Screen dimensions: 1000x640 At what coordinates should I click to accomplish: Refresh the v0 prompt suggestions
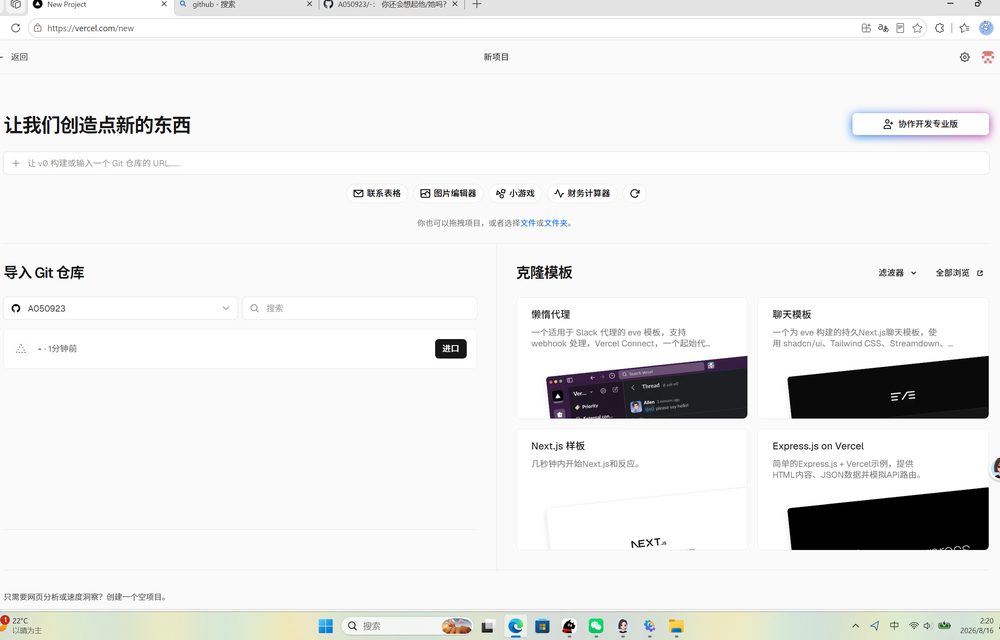point(635,193)
